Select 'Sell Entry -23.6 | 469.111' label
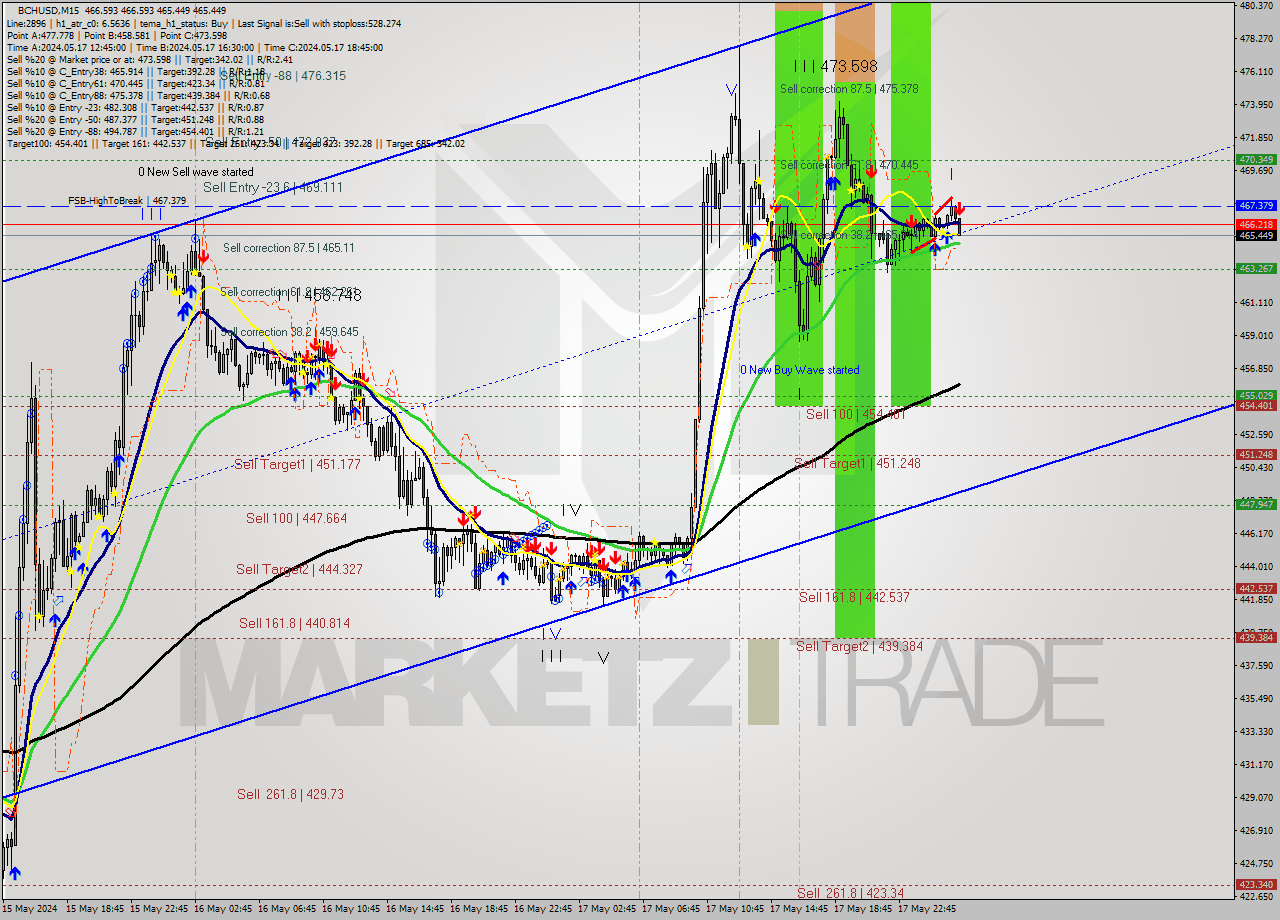 [x=273, y=187]
